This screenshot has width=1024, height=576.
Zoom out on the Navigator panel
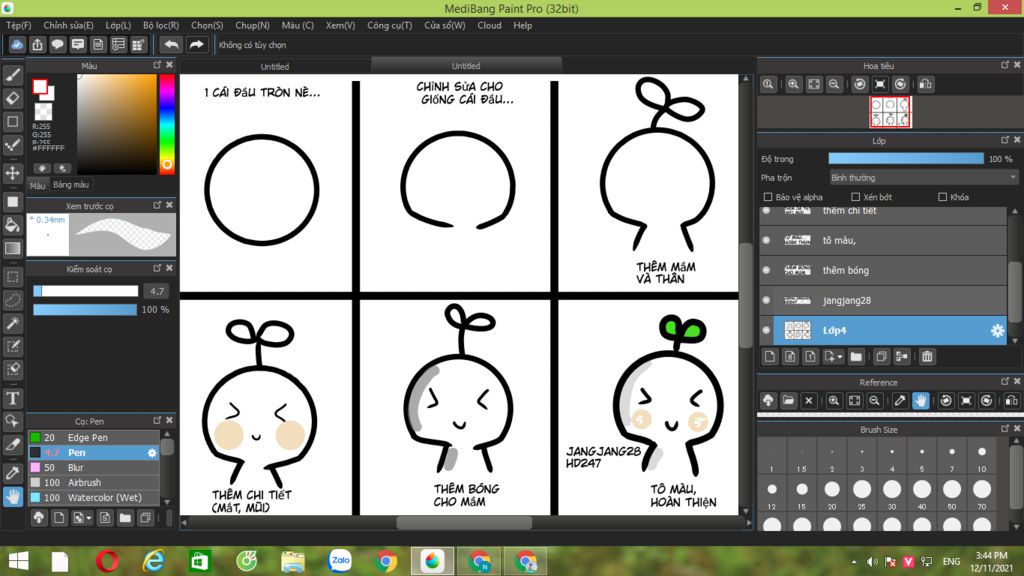tap(834, 84)
